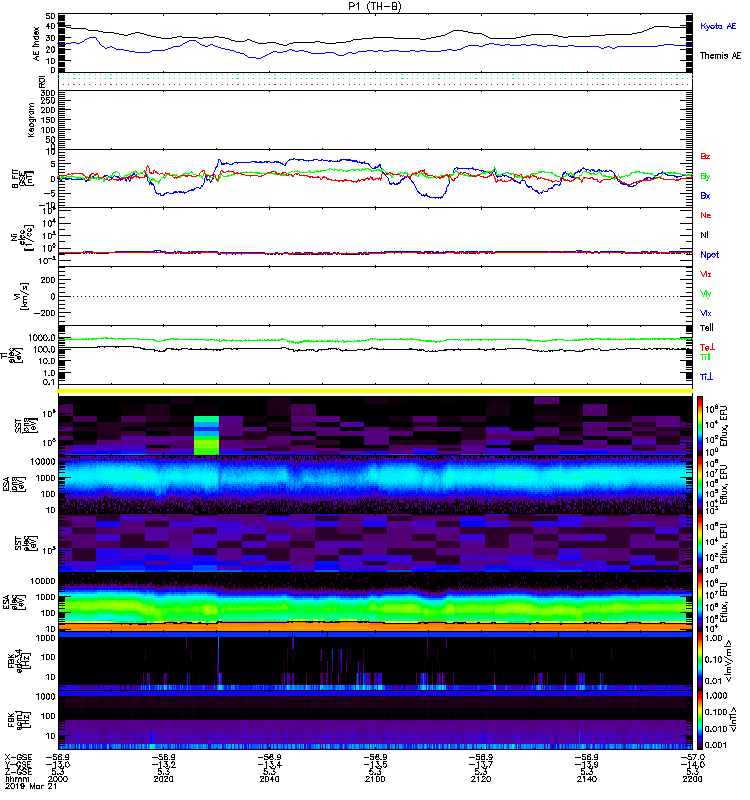
Task: Click the blue Ti perpendicular legend label
Action: click(x=706, y=377)
